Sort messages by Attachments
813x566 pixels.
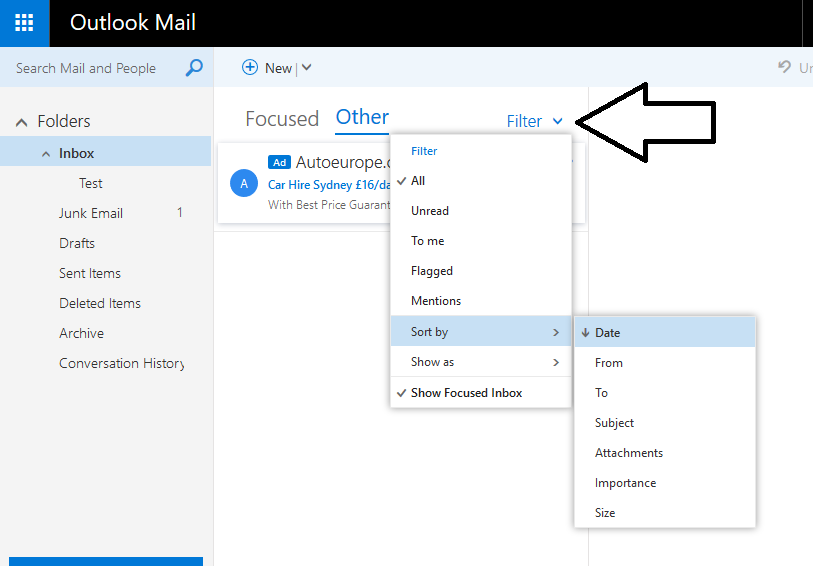665,453
